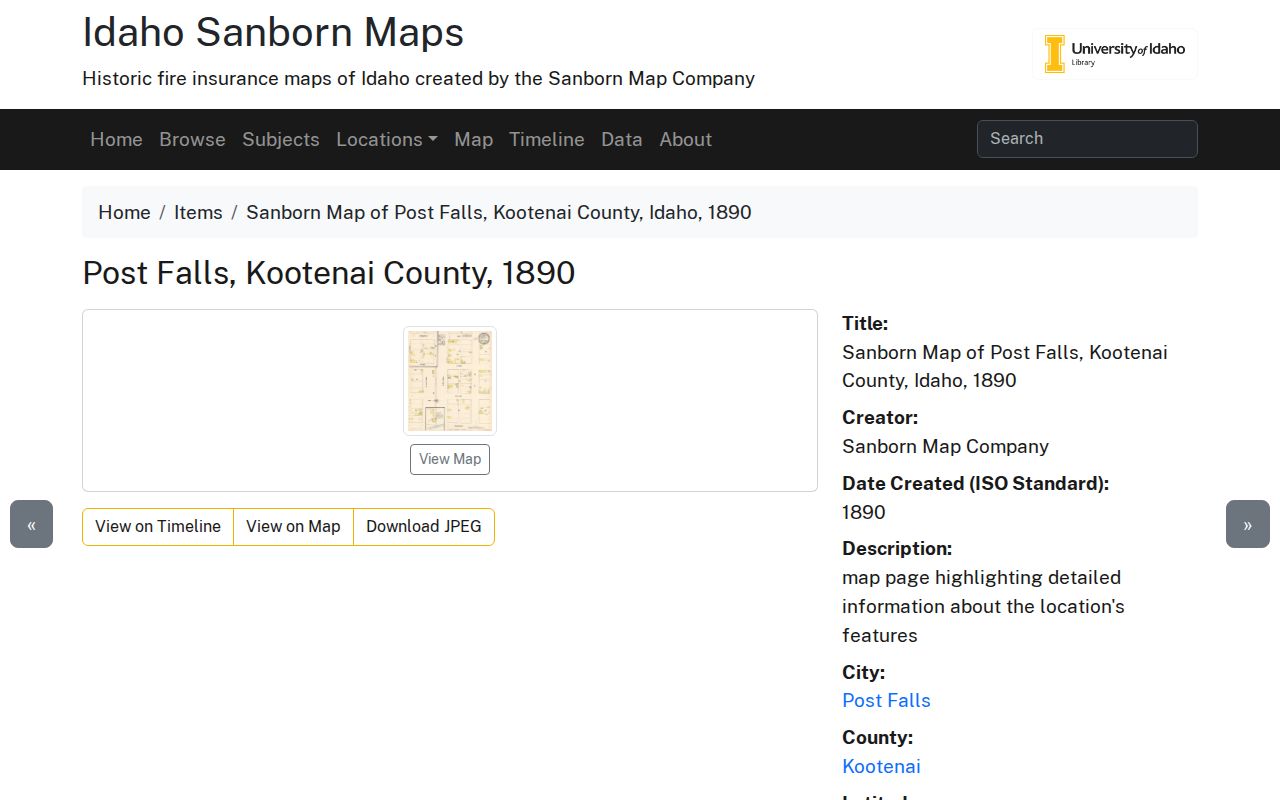Open the Timeline nav item
Image resolution: width=1280 pixels, height=800 pixels.
click(547, 139)
